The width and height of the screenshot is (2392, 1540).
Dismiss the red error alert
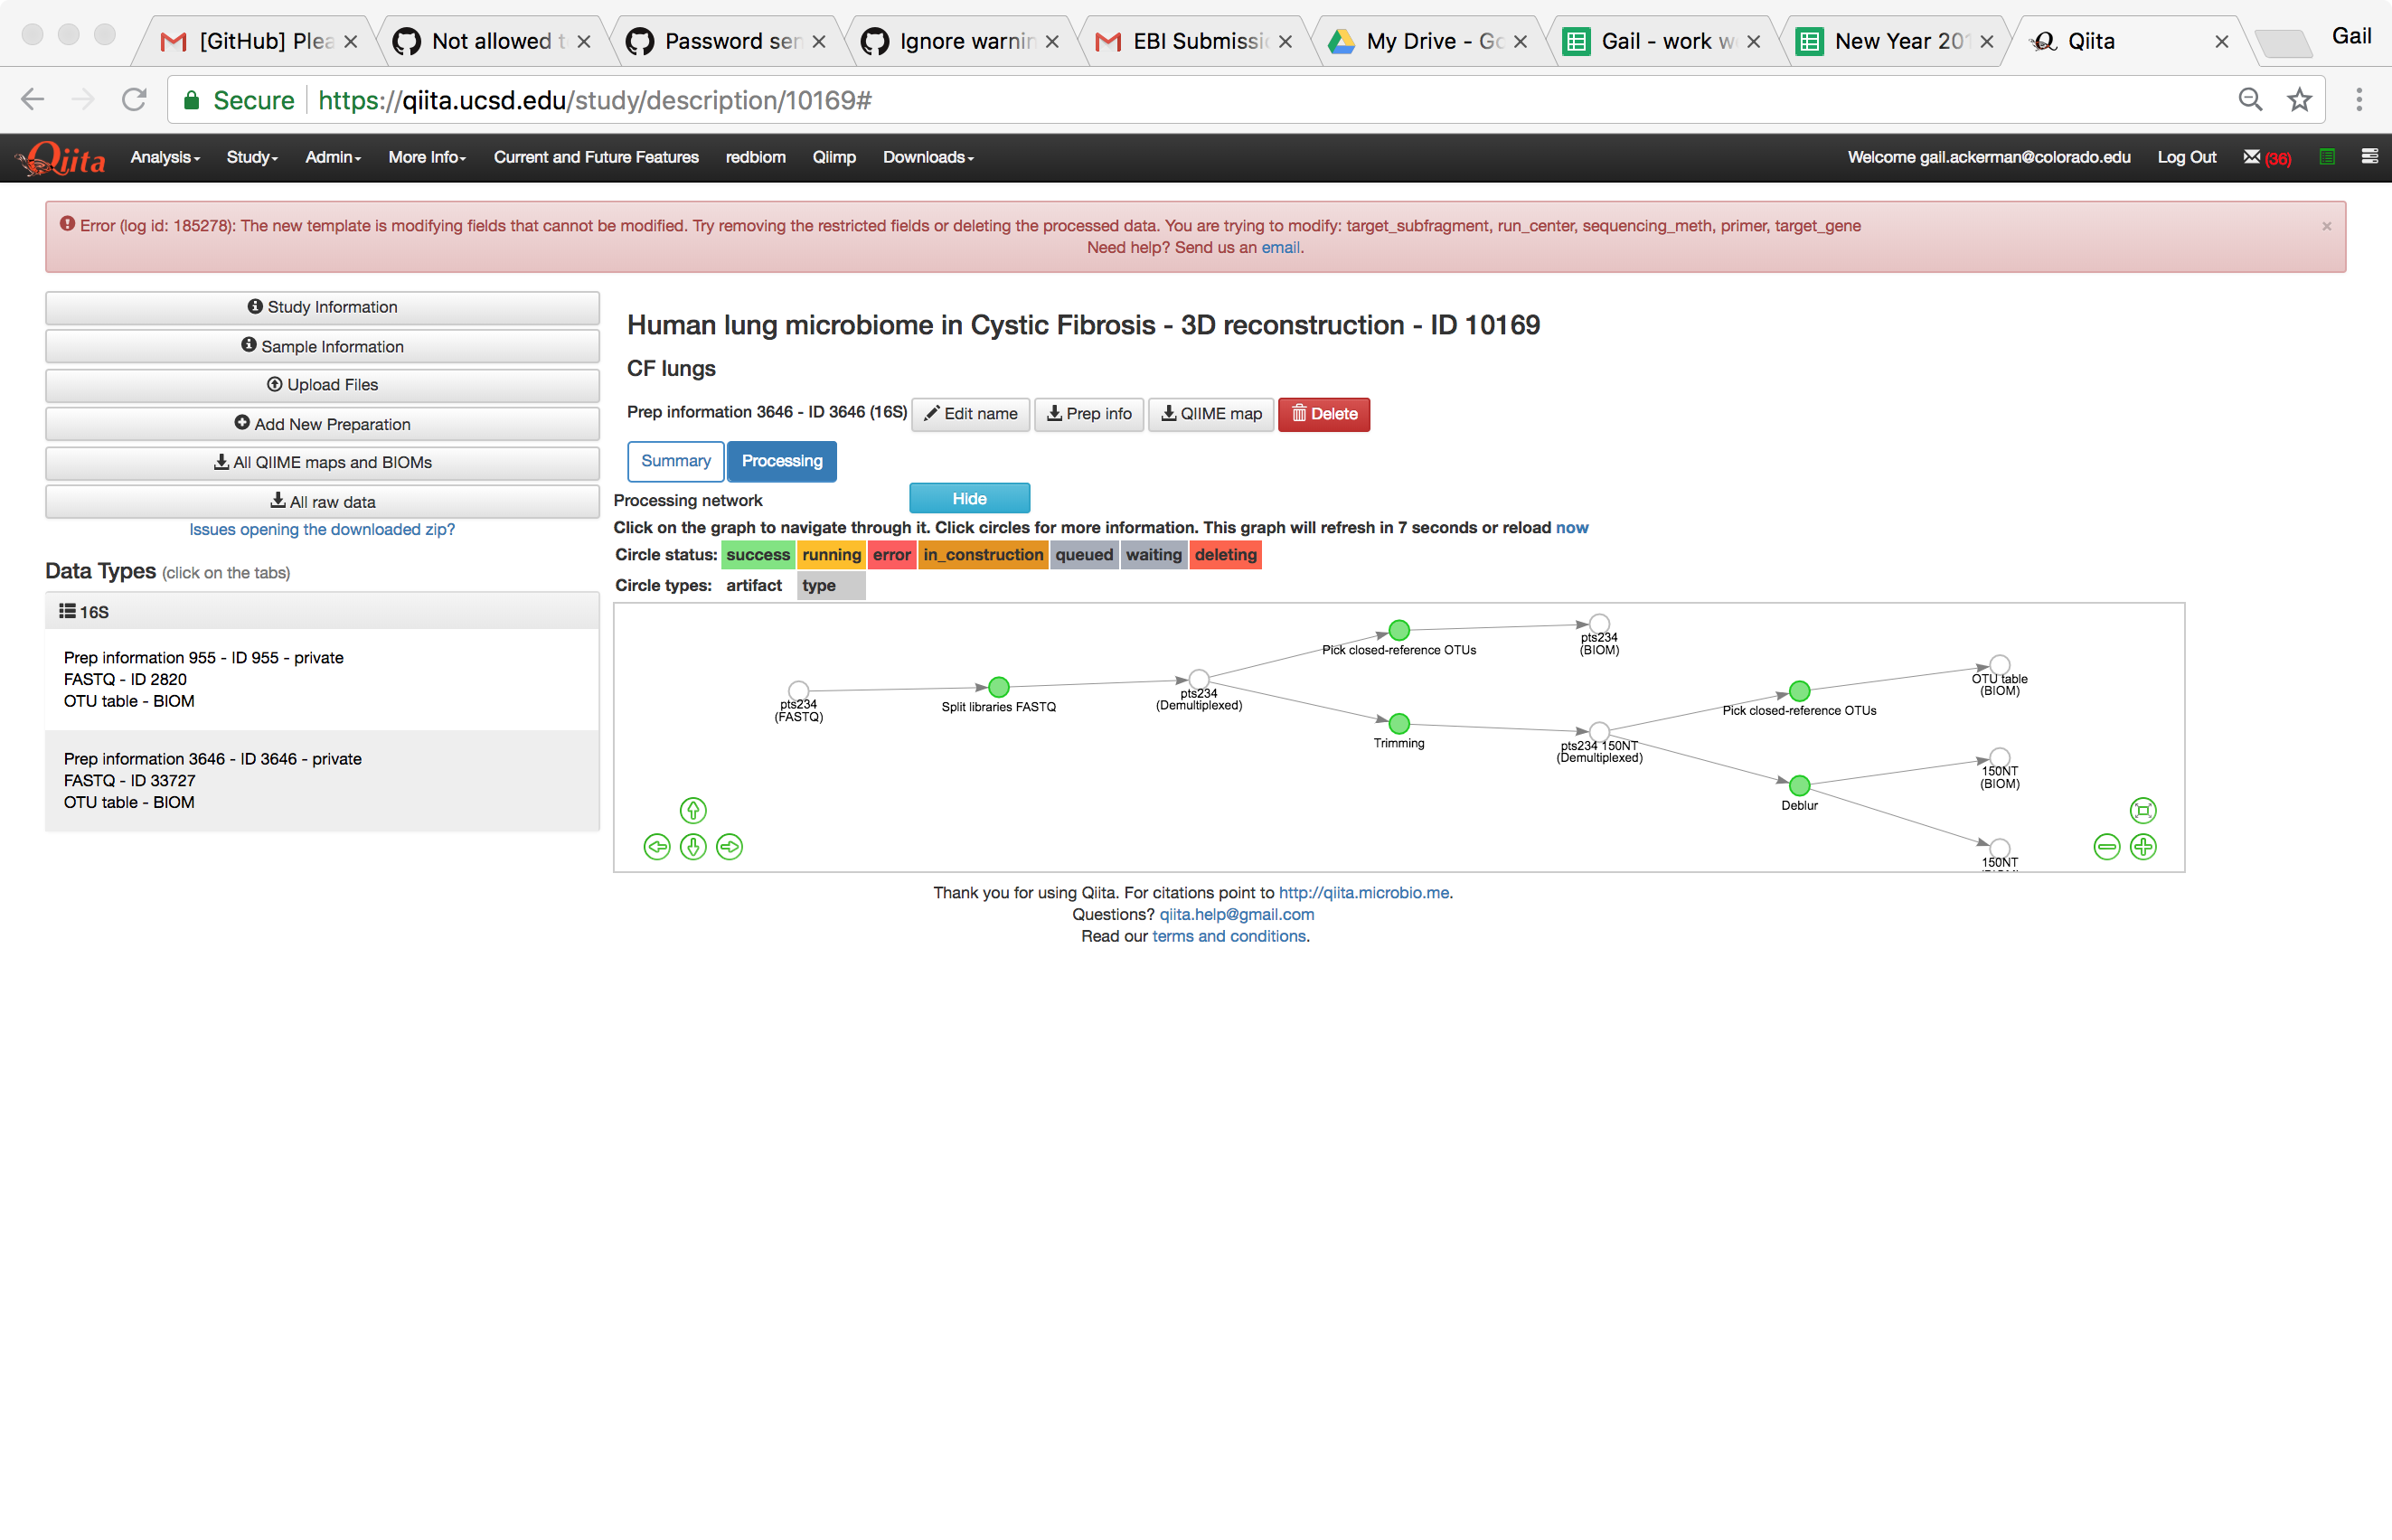(x=2326, y=227)
